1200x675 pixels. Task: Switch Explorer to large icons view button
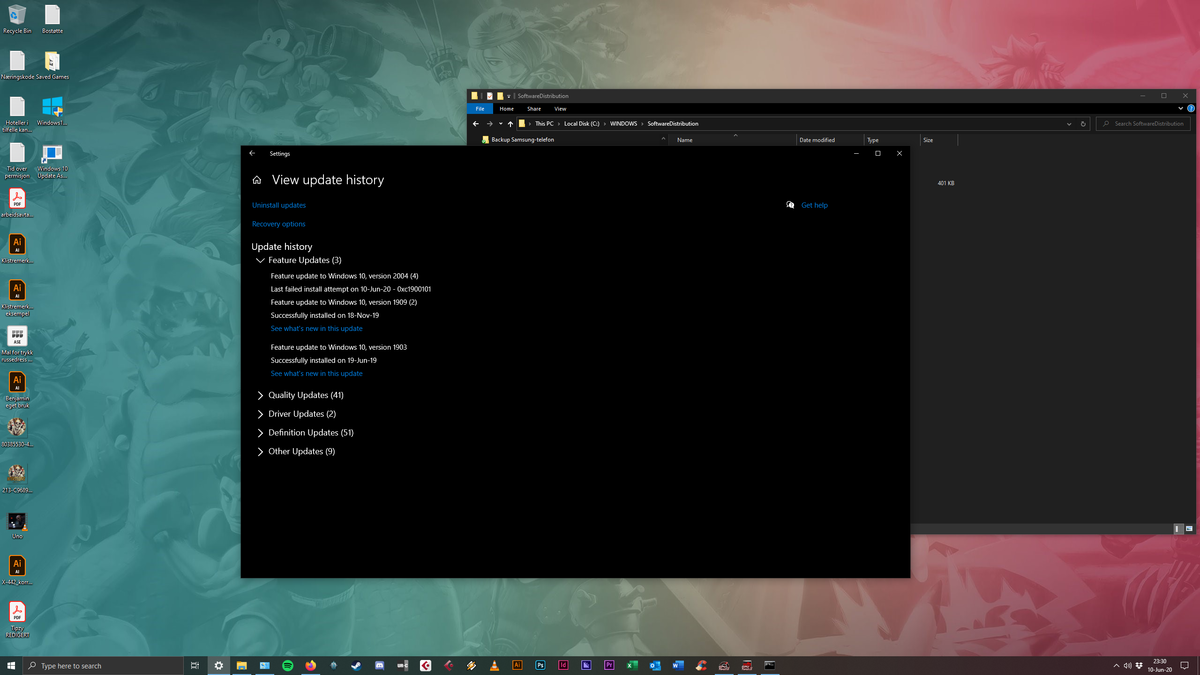(1189, 528)
